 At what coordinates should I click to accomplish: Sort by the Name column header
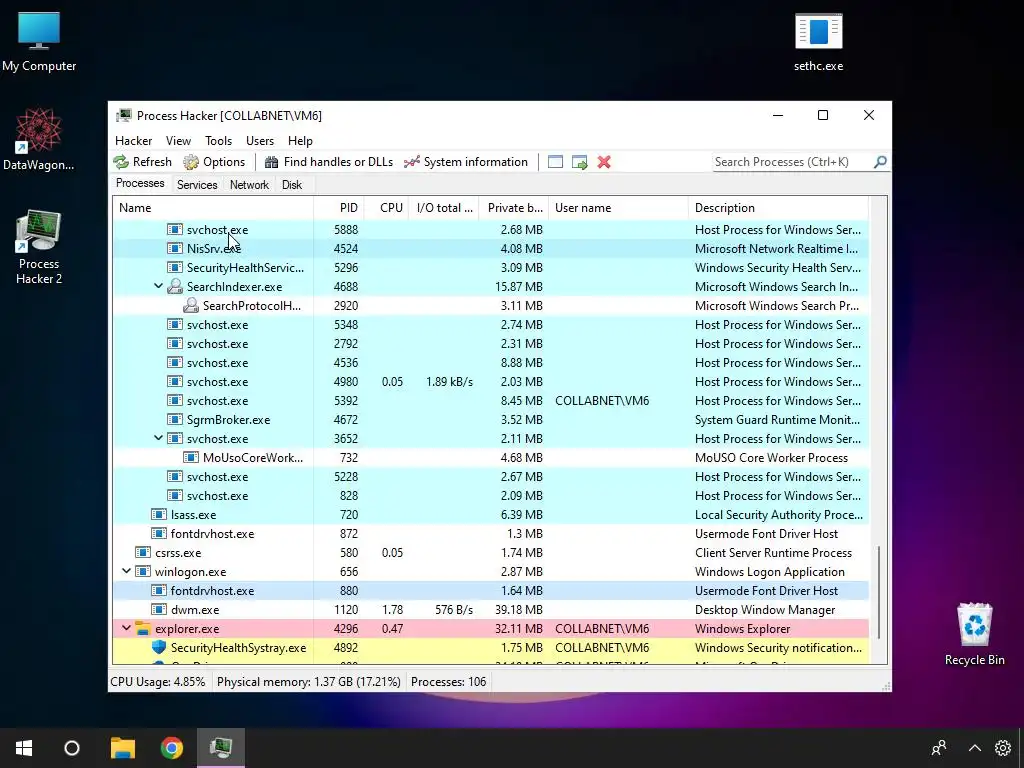click(x=213, y=208)
